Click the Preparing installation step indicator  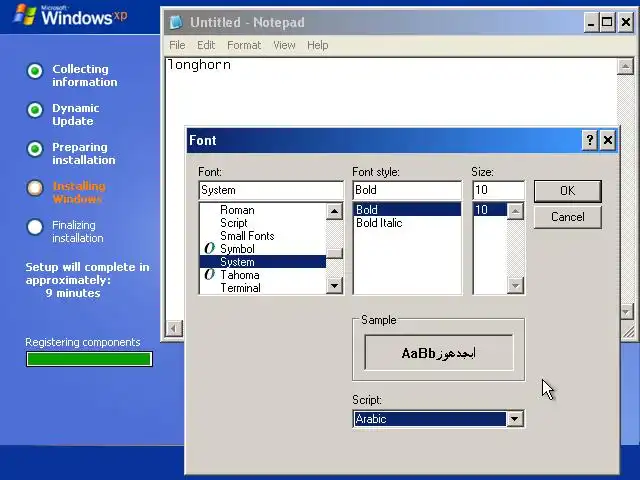pyautogui.click(x=35, y=149)
